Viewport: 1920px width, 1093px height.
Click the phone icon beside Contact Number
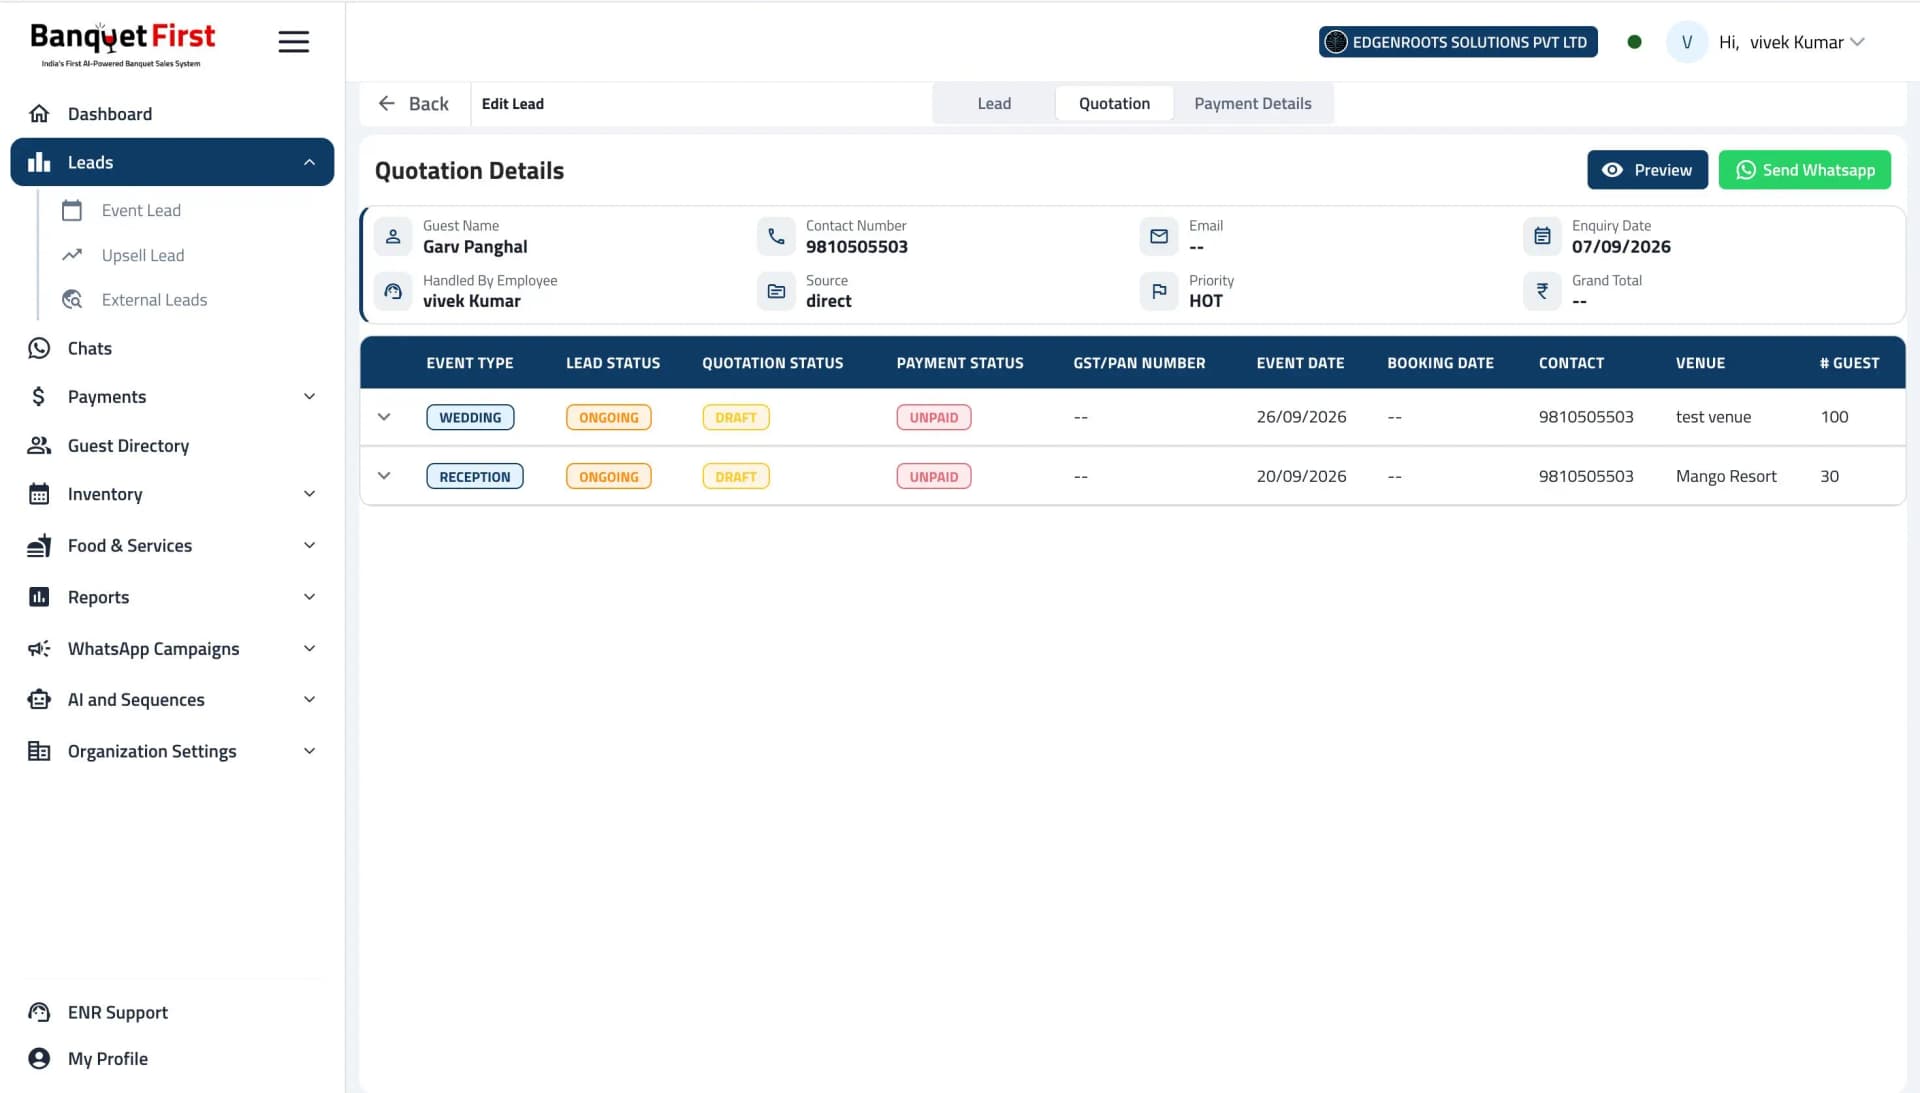click(x=776, y=237)
